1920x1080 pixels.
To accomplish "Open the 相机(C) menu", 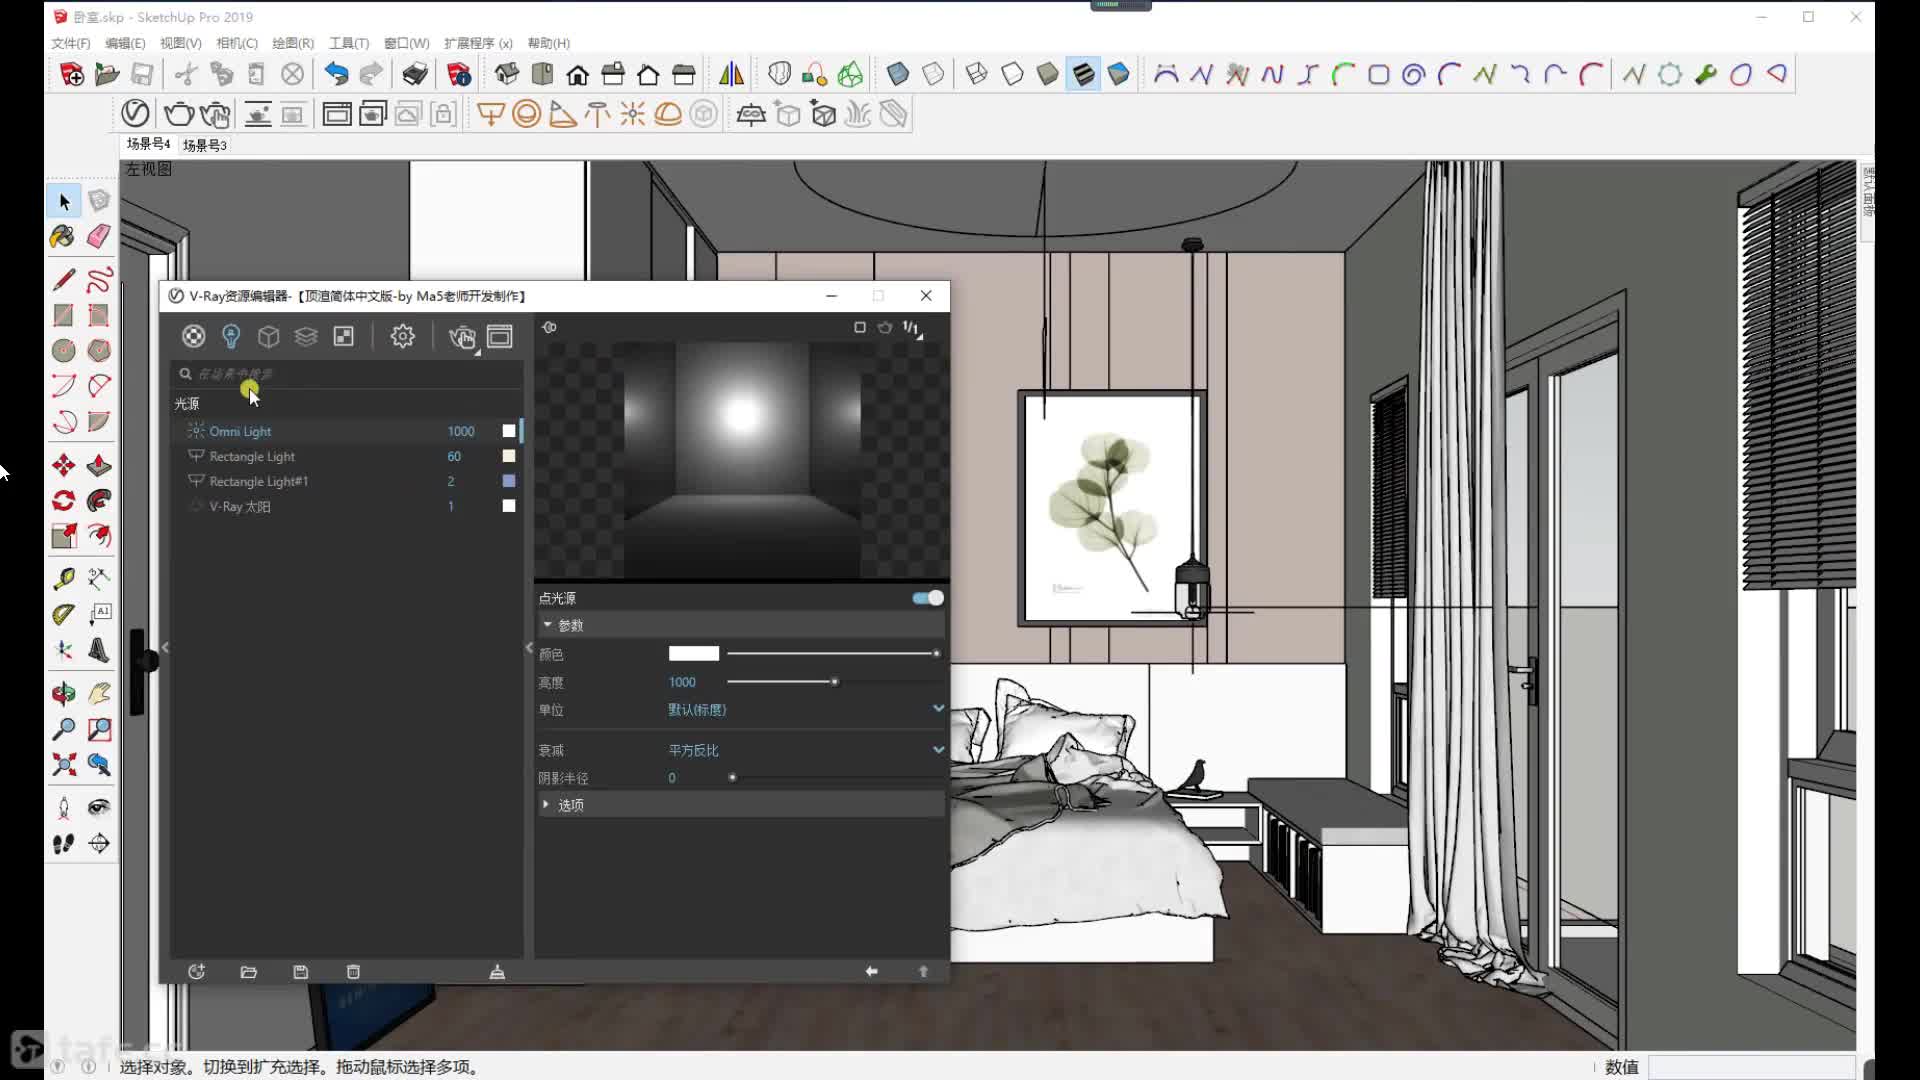I will 237,43.
